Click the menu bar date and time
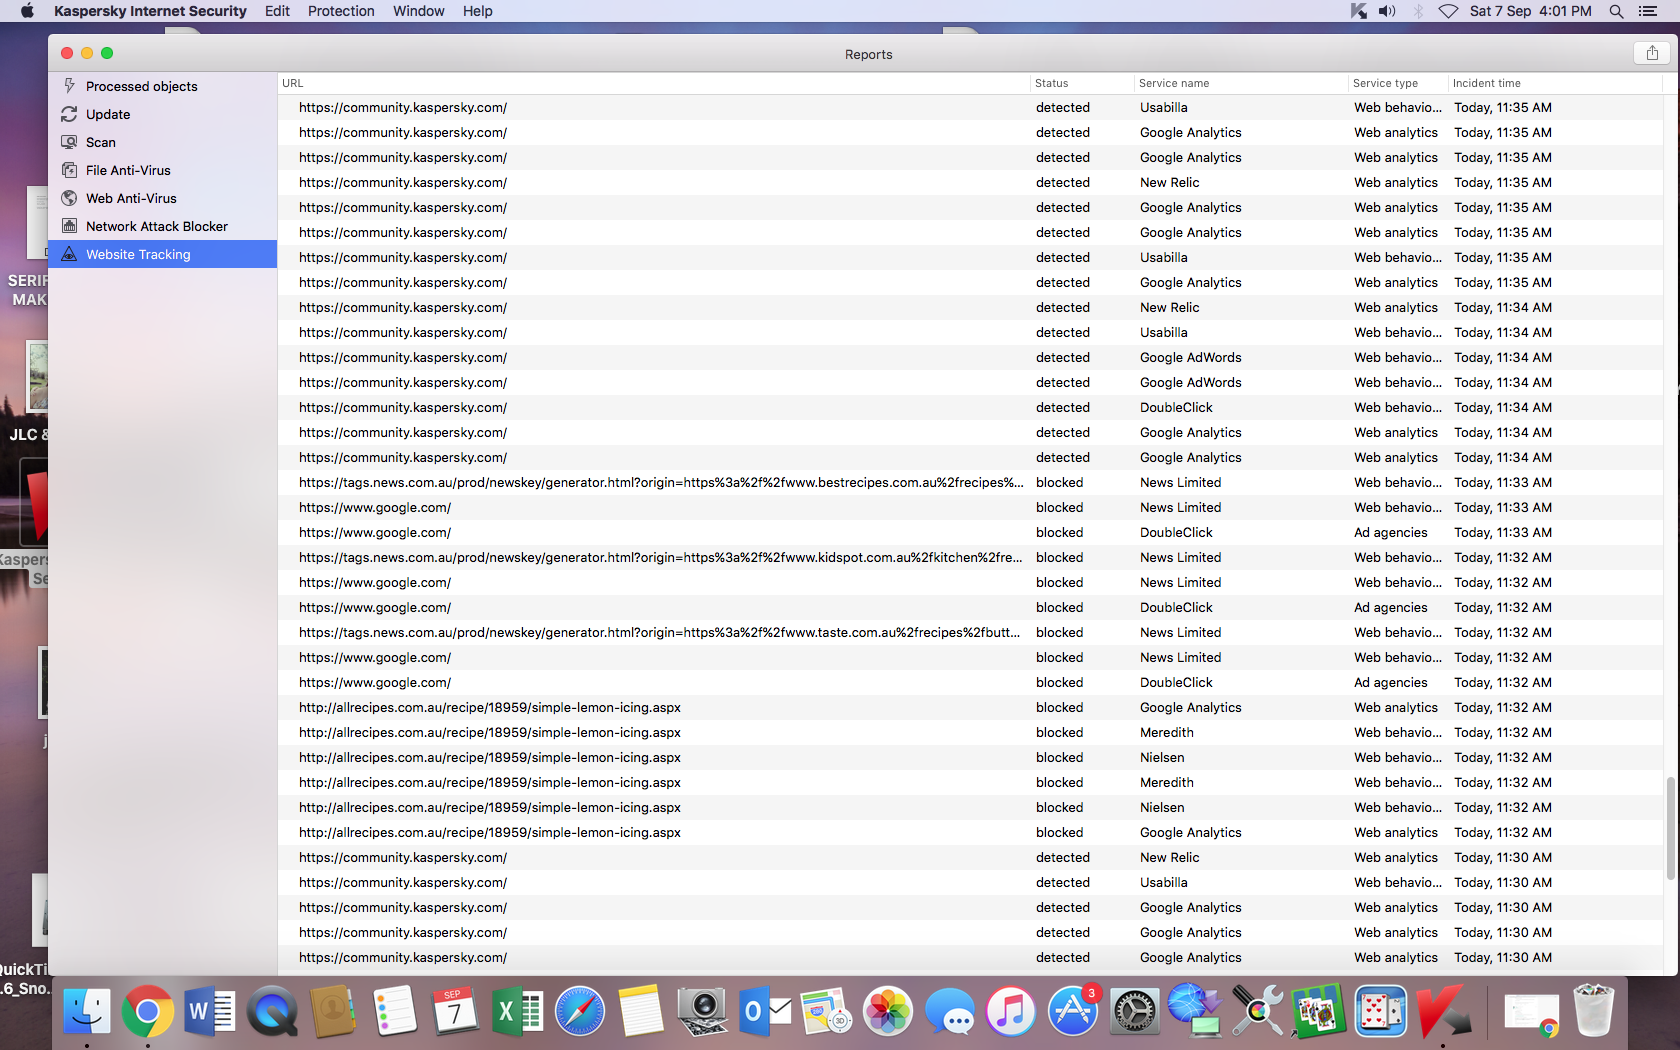This screenshot has height=1050, width=1680. tap(1530, 11)
